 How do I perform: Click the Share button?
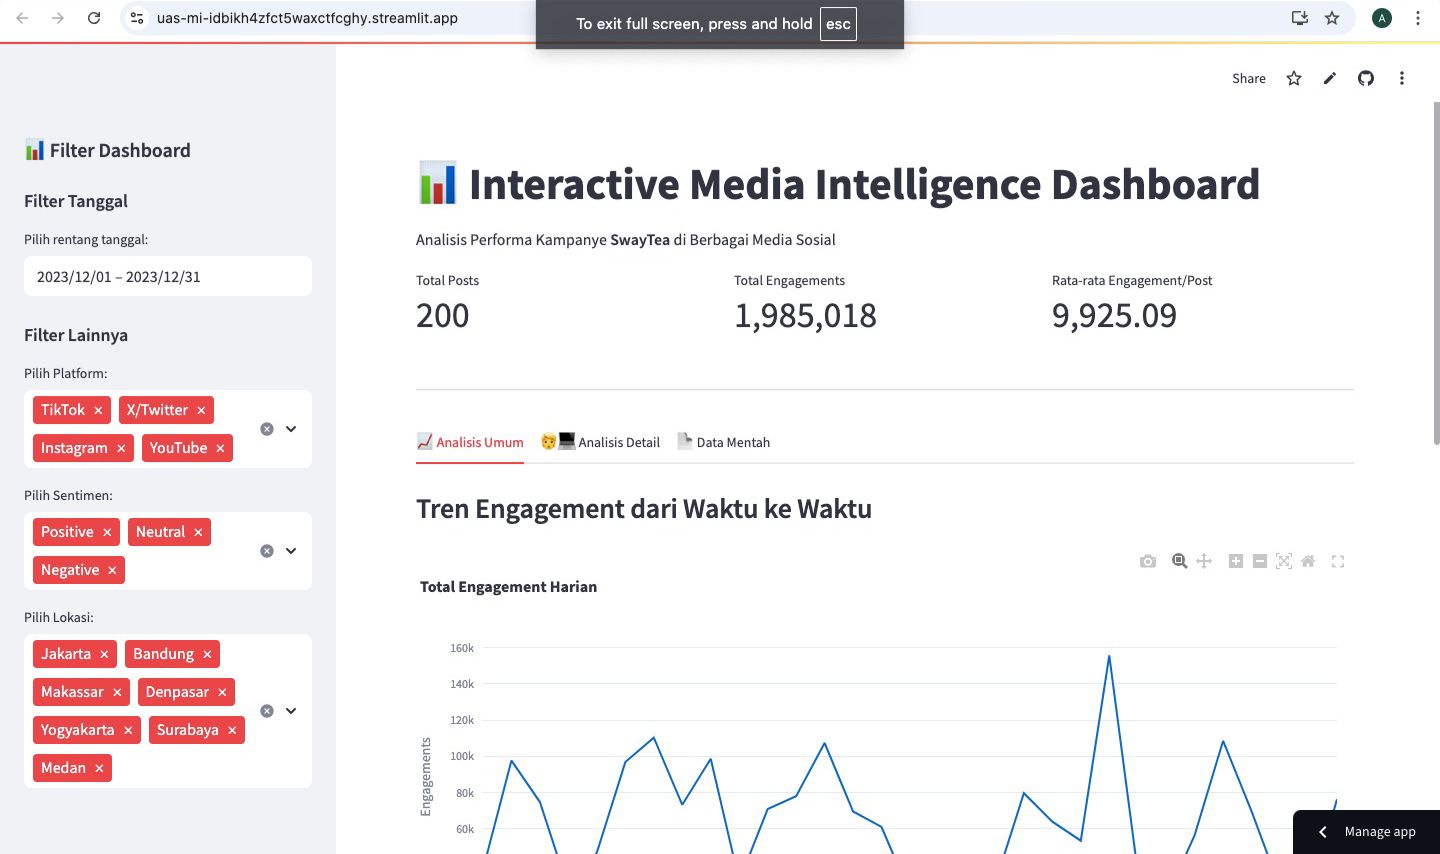(1249, 78)
